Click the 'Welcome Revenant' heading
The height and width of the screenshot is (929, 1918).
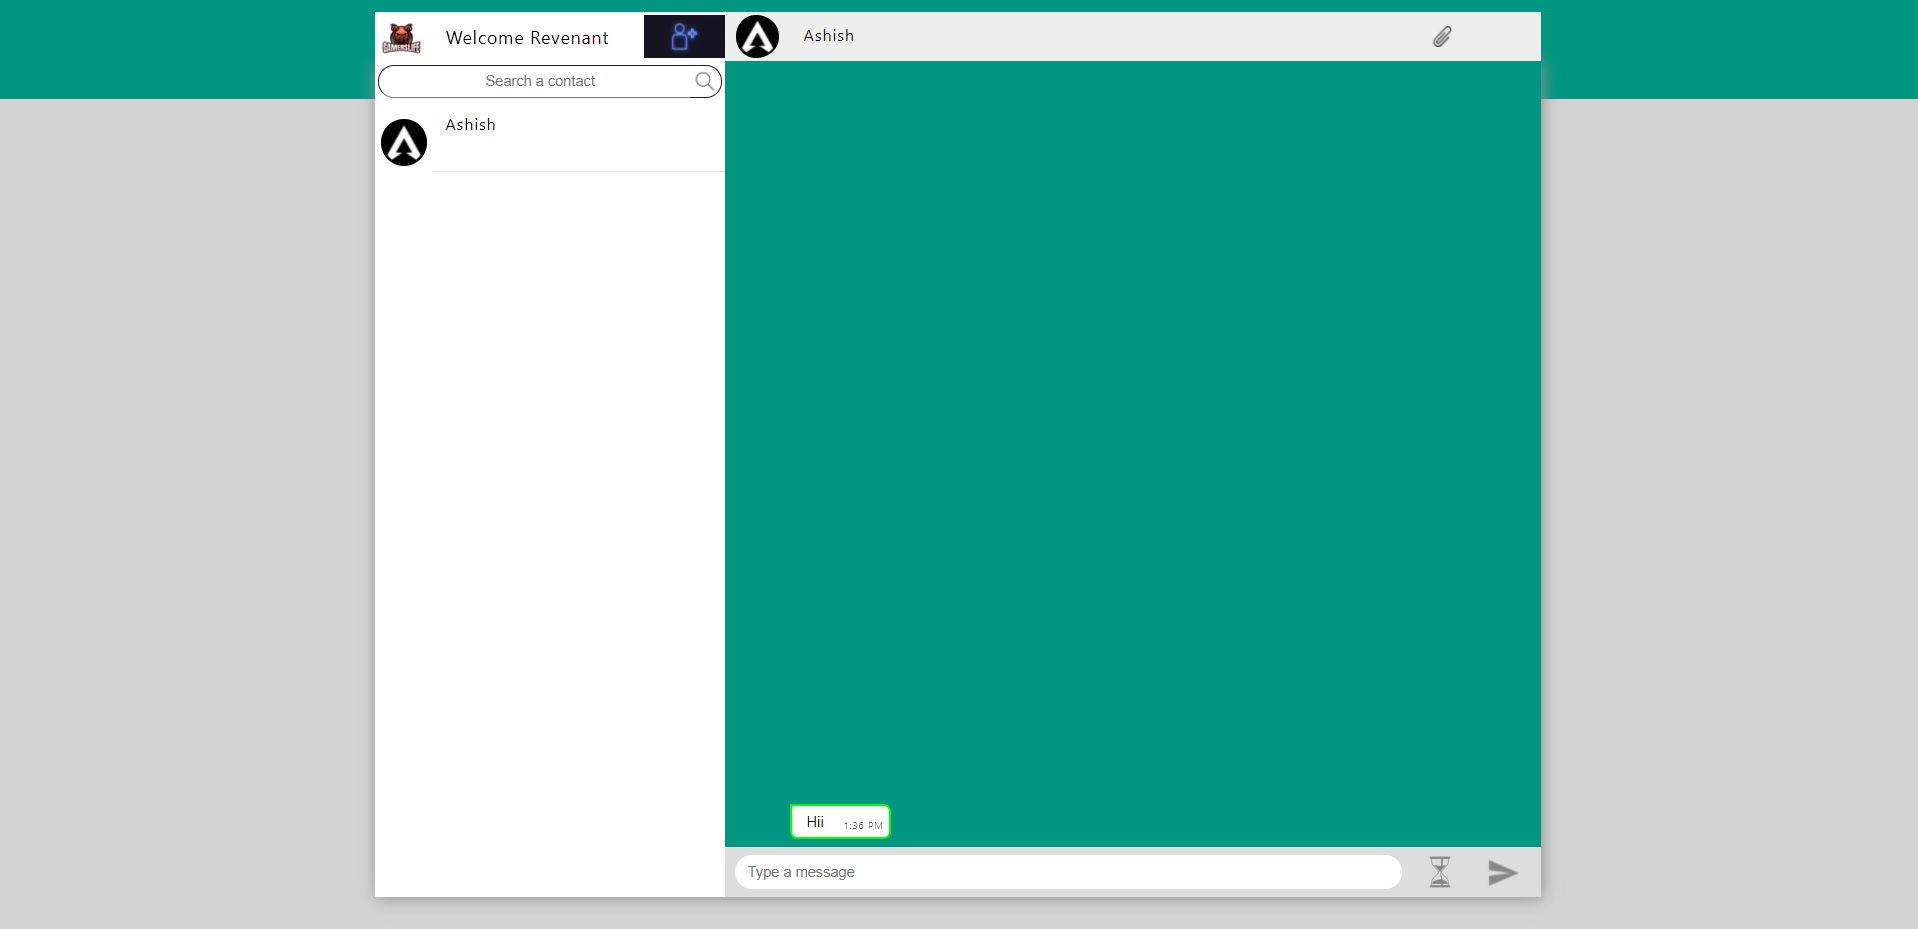pyautogui.click(x=526, y=37)
